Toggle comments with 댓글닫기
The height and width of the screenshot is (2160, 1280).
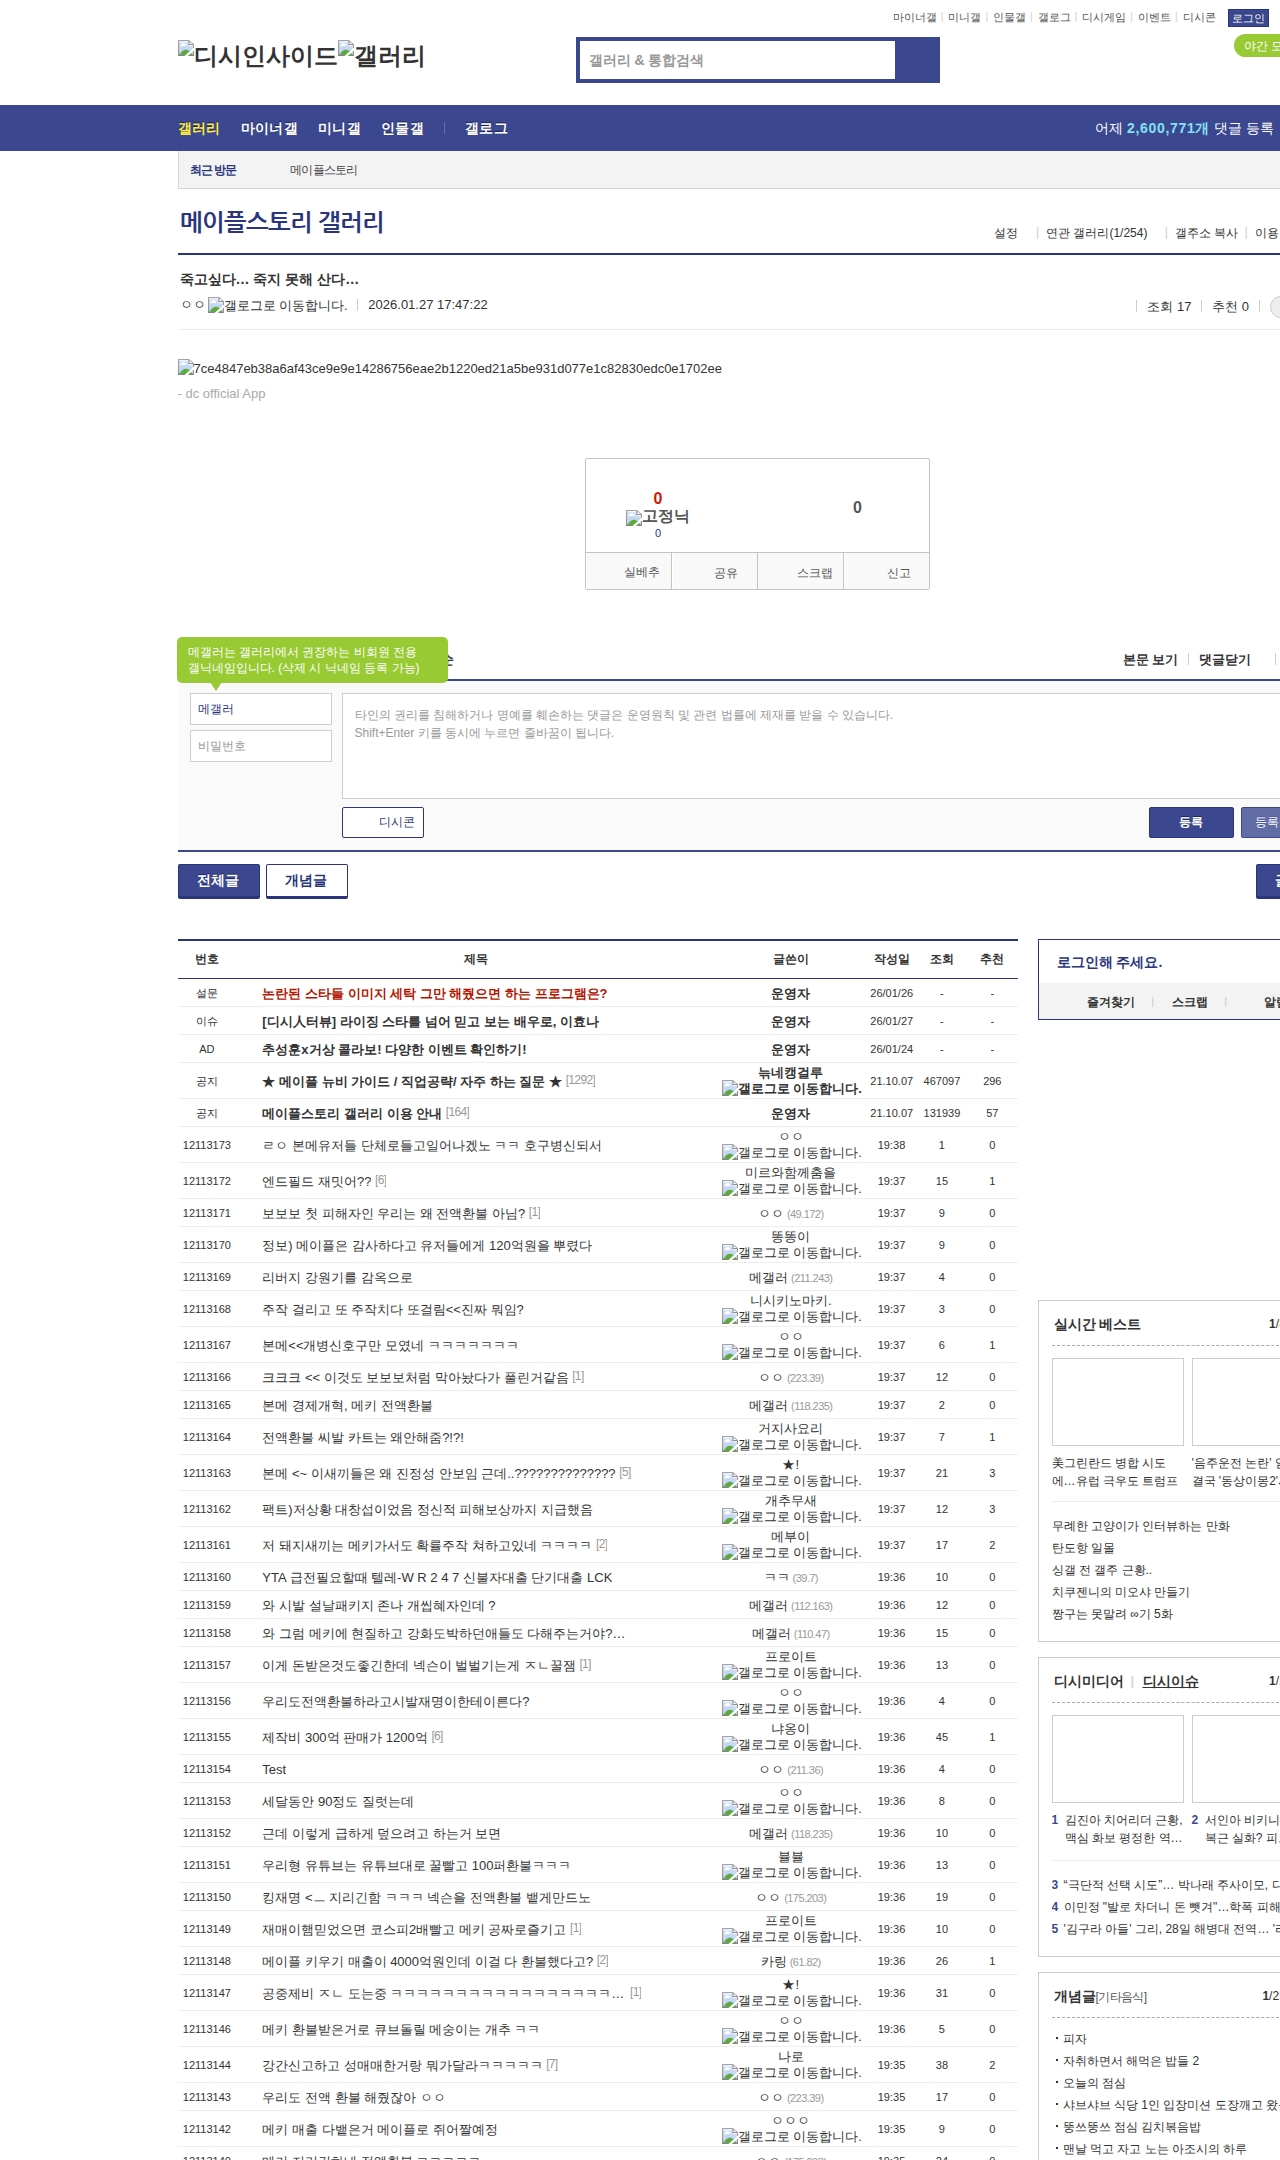click(x=1224, y=660)
